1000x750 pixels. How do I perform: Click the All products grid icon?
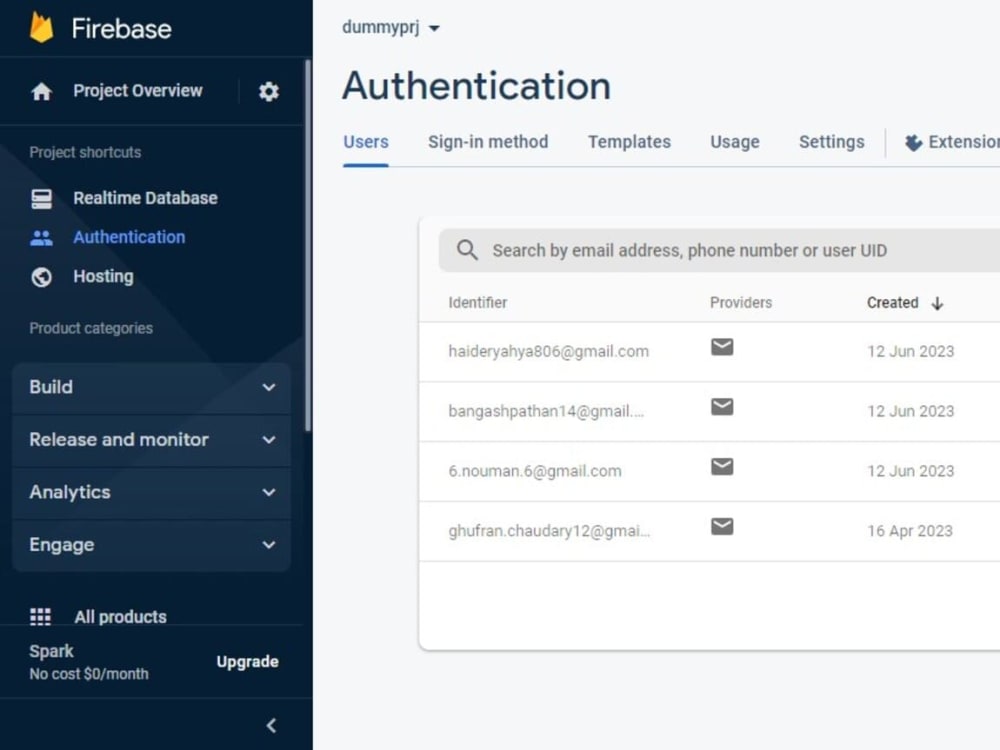click(40, 616)
